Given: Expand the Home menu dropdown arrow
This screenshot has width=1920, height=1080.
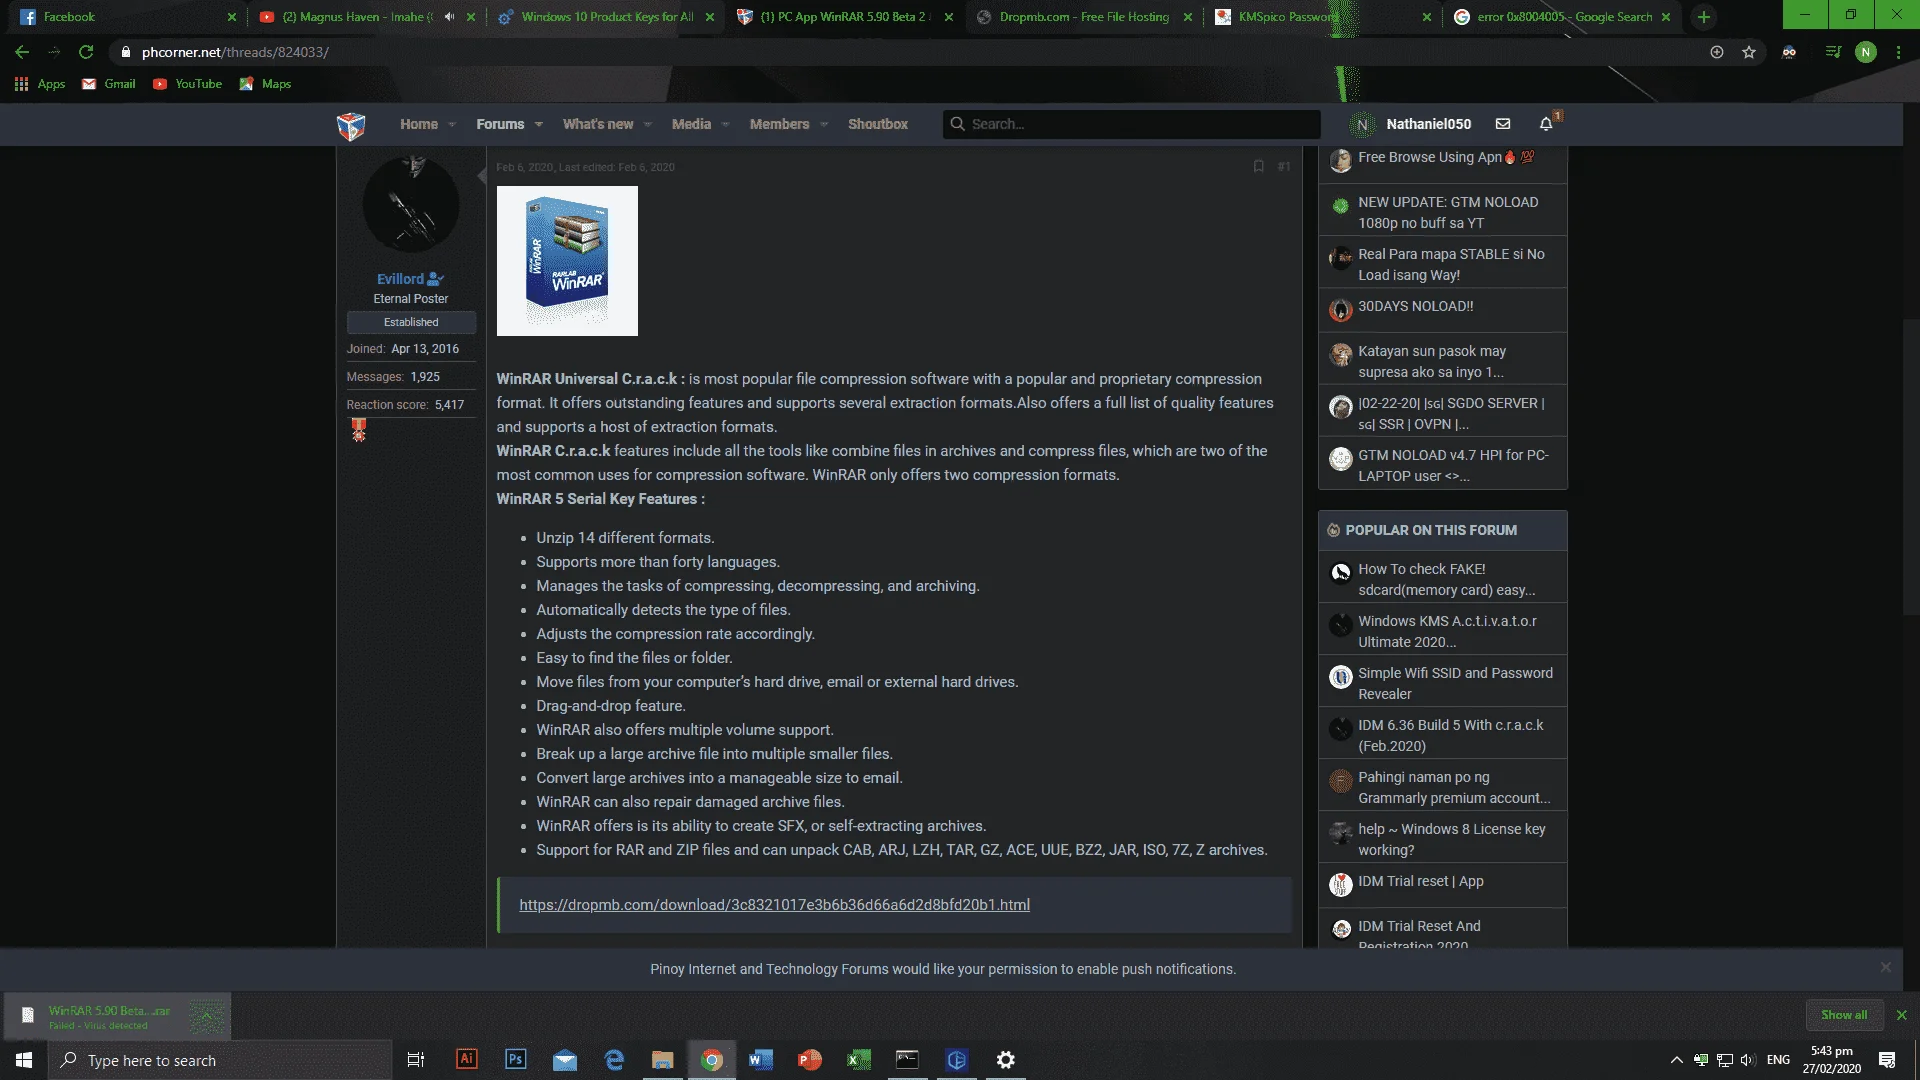Looking at the screenshot, I should point(452,125).
